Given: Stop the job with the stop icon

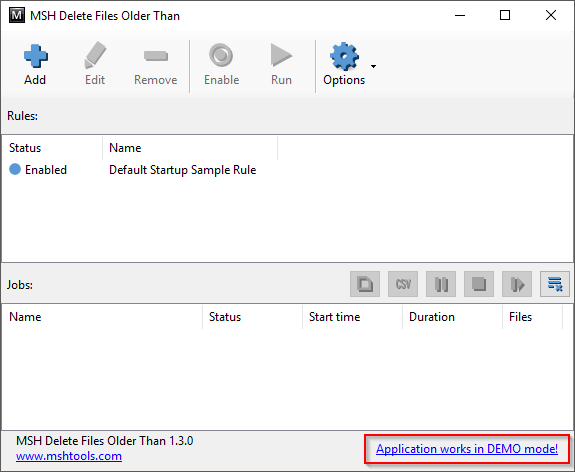Looking at the screenshot, I should 479,284.
